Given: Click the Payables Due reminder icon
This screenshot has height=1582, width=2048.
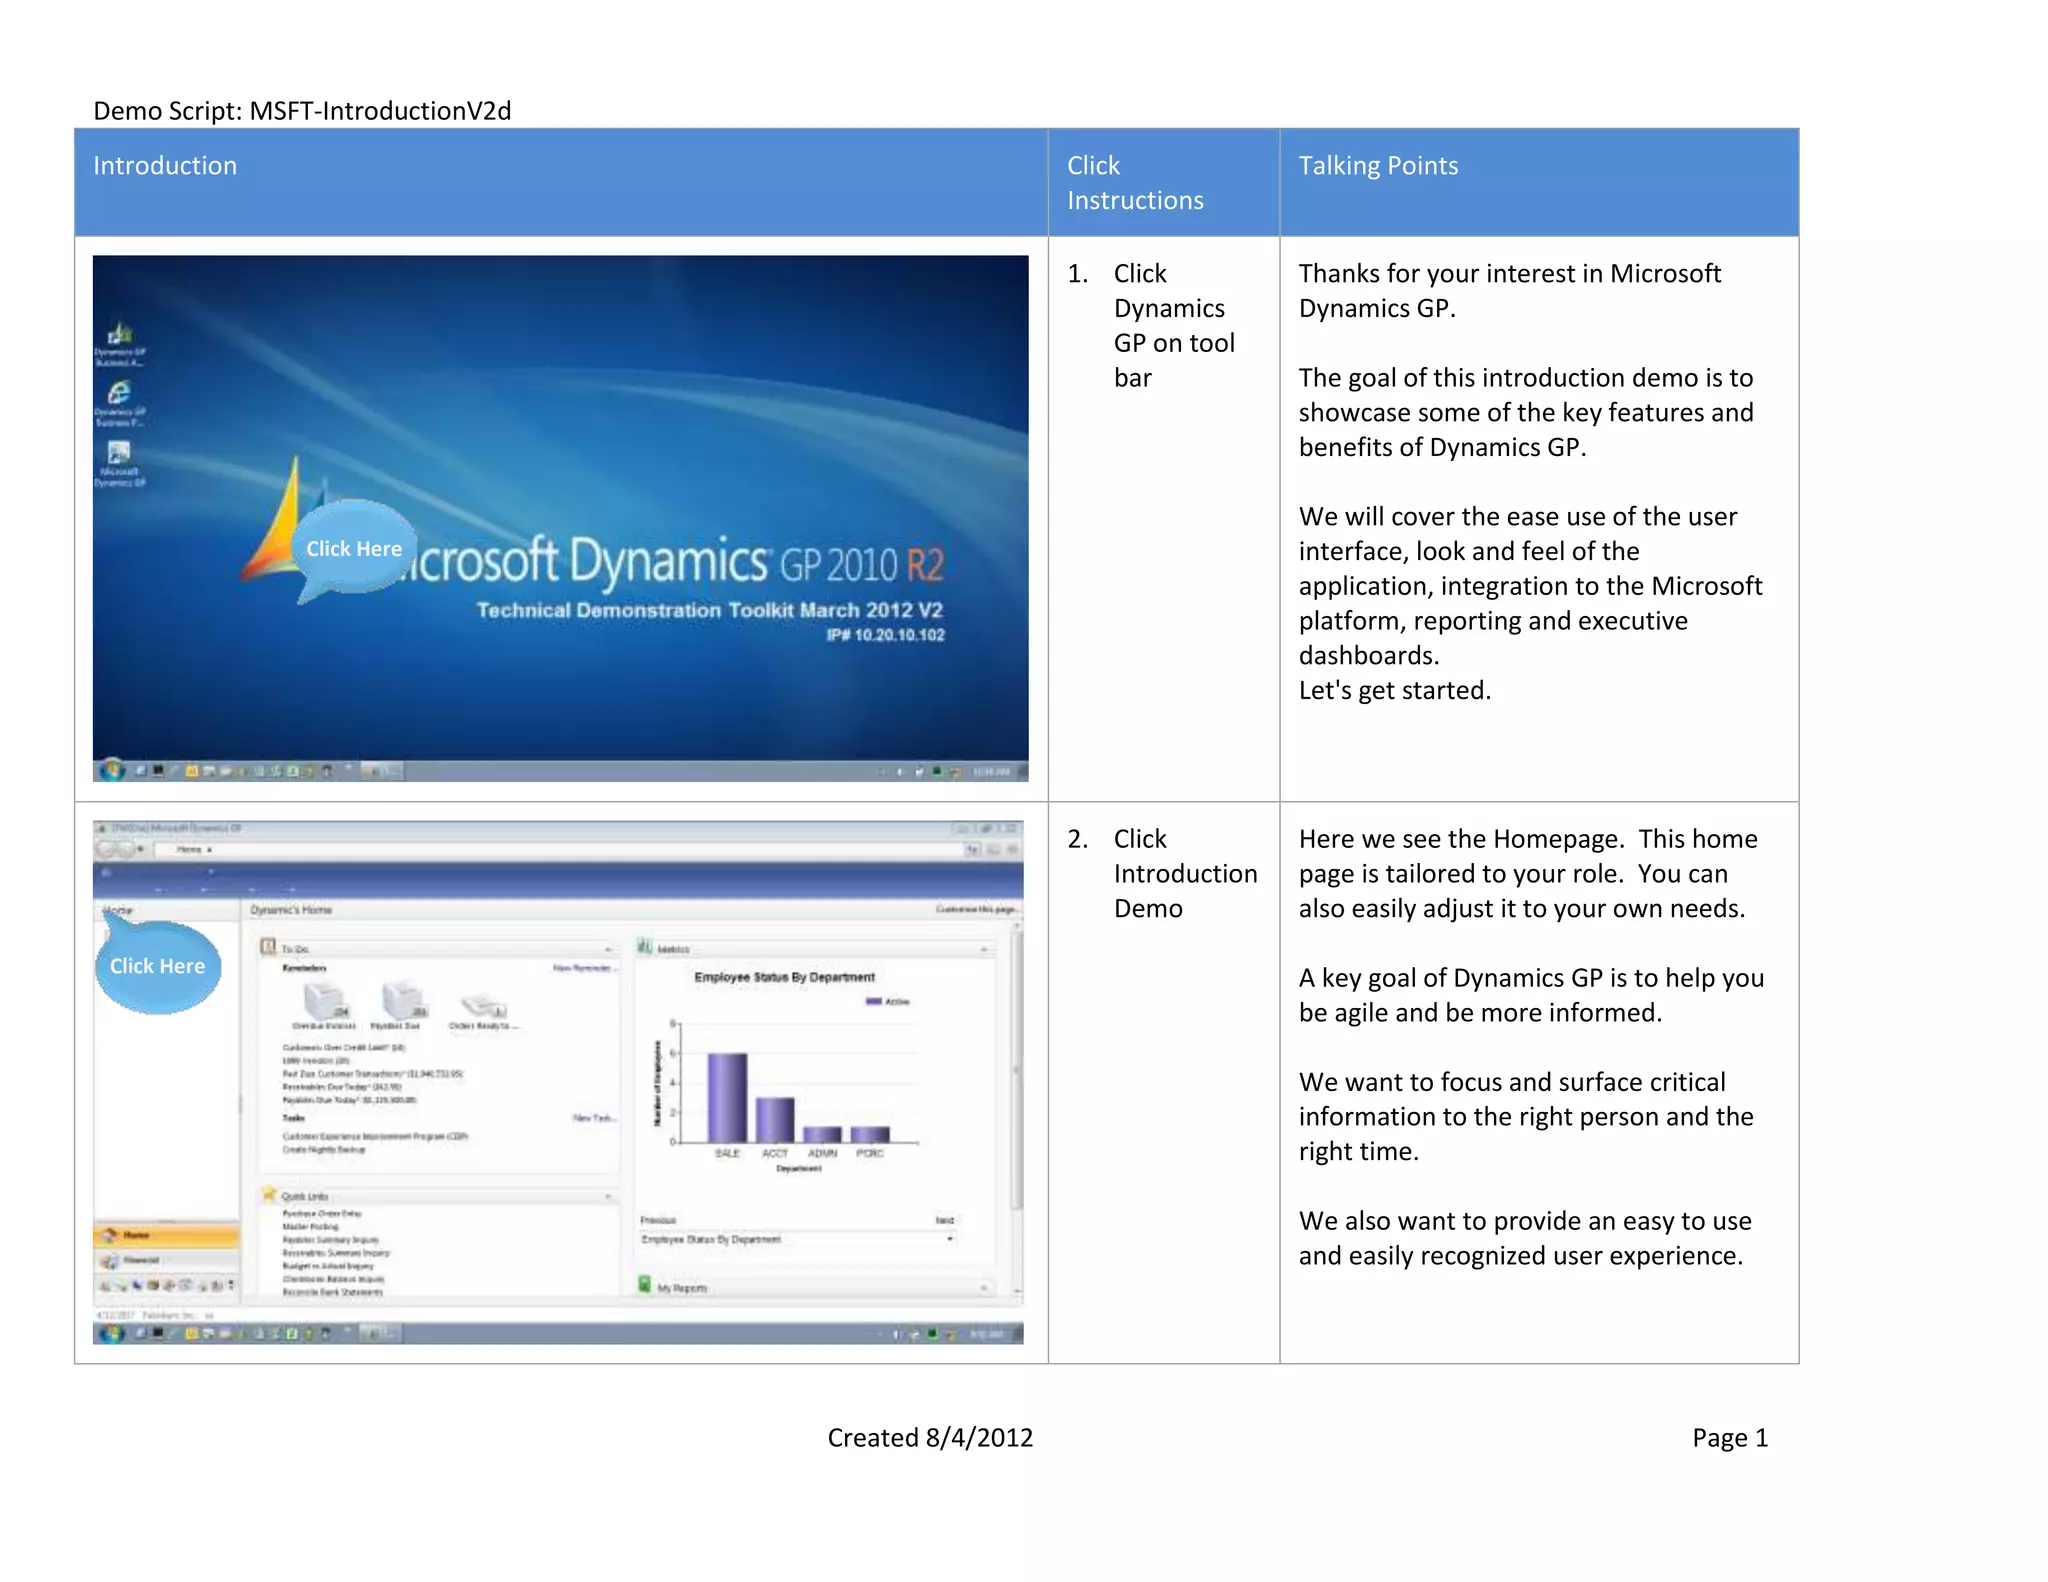Looking at the screenshot, I should [402, 1000].
